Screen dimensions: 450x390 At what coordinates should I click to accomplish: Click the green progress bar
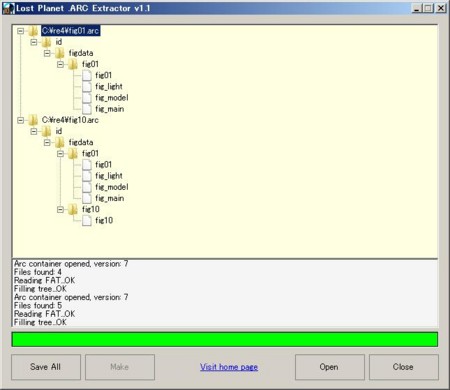225,339
